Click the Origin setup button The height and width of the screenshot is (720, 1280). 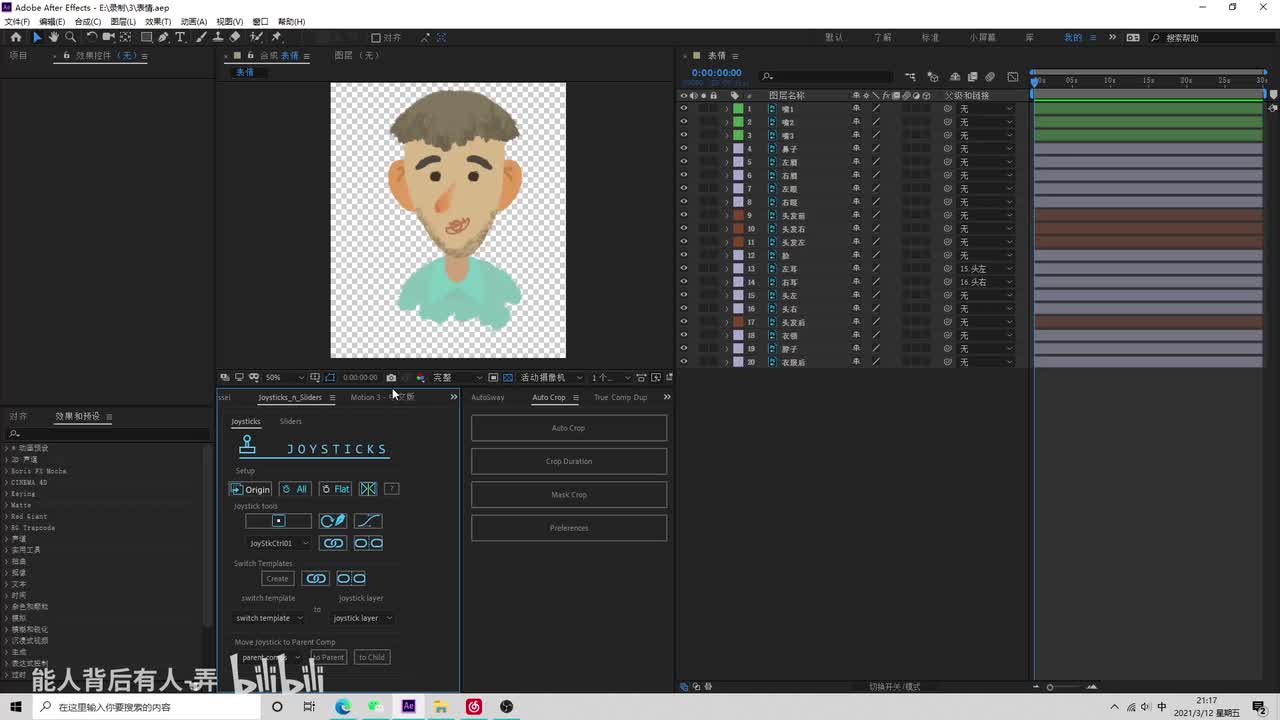pos(250,489)
